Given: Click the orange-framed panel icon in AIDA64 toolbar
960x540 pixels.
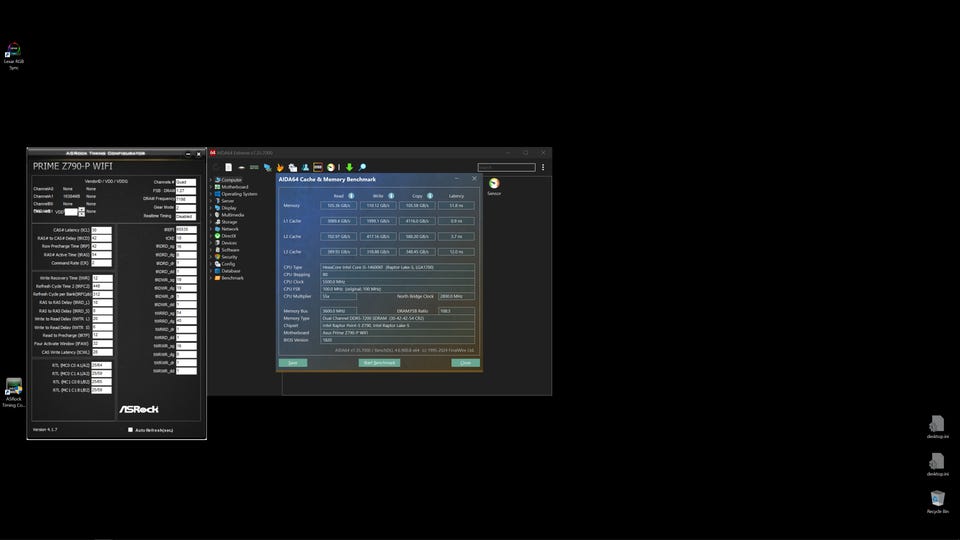Looking at the screenshot, I should click(318, 167).
